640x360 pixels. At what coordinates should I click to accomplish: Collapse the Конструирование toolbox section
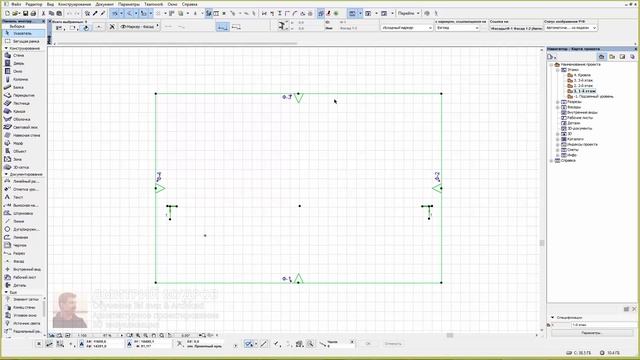[x=6, y=48]
